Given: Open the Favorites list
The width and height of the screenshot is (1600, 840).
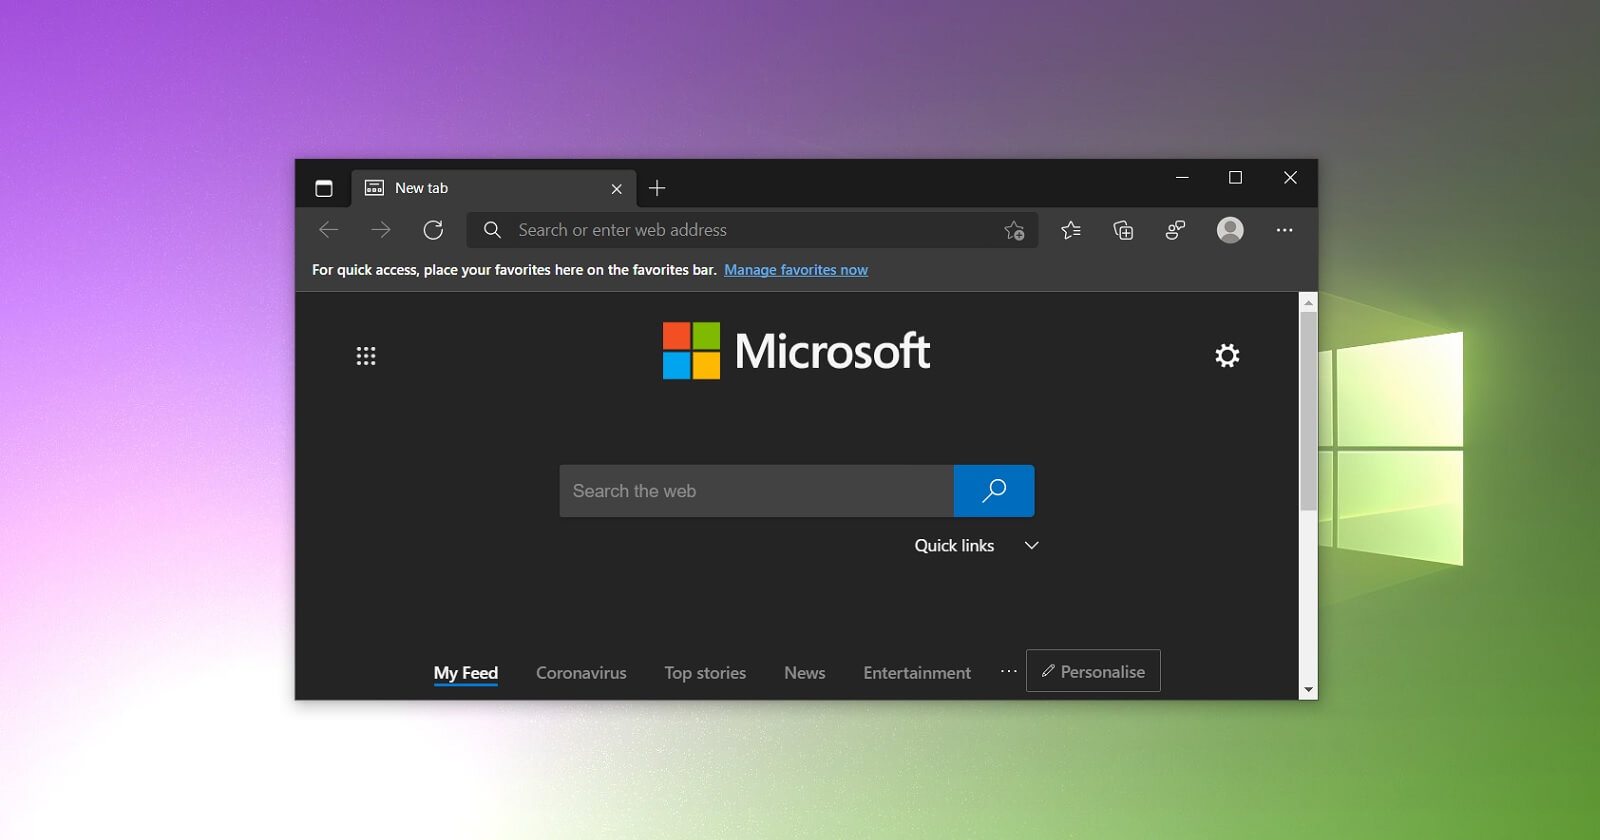Looking at the screenshot, I should (1071, 230).
